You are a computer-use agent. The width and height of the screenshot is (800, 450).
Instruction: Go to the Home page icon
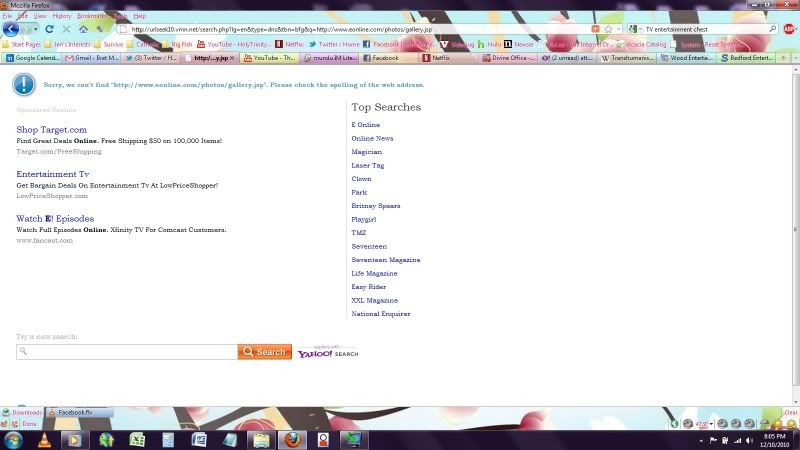click(x=83, y=29)
